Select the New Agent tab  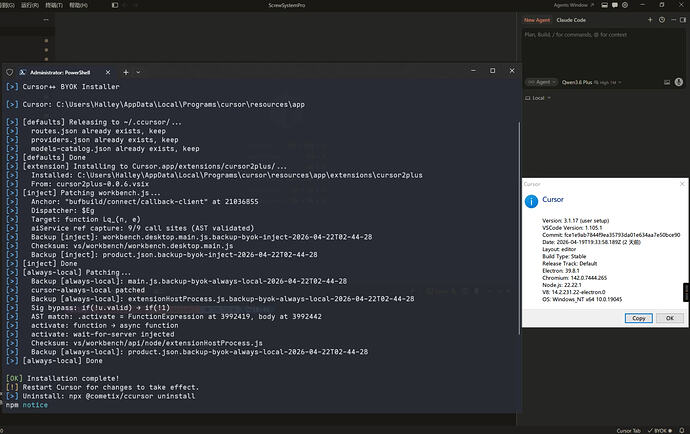coord(536,20)
